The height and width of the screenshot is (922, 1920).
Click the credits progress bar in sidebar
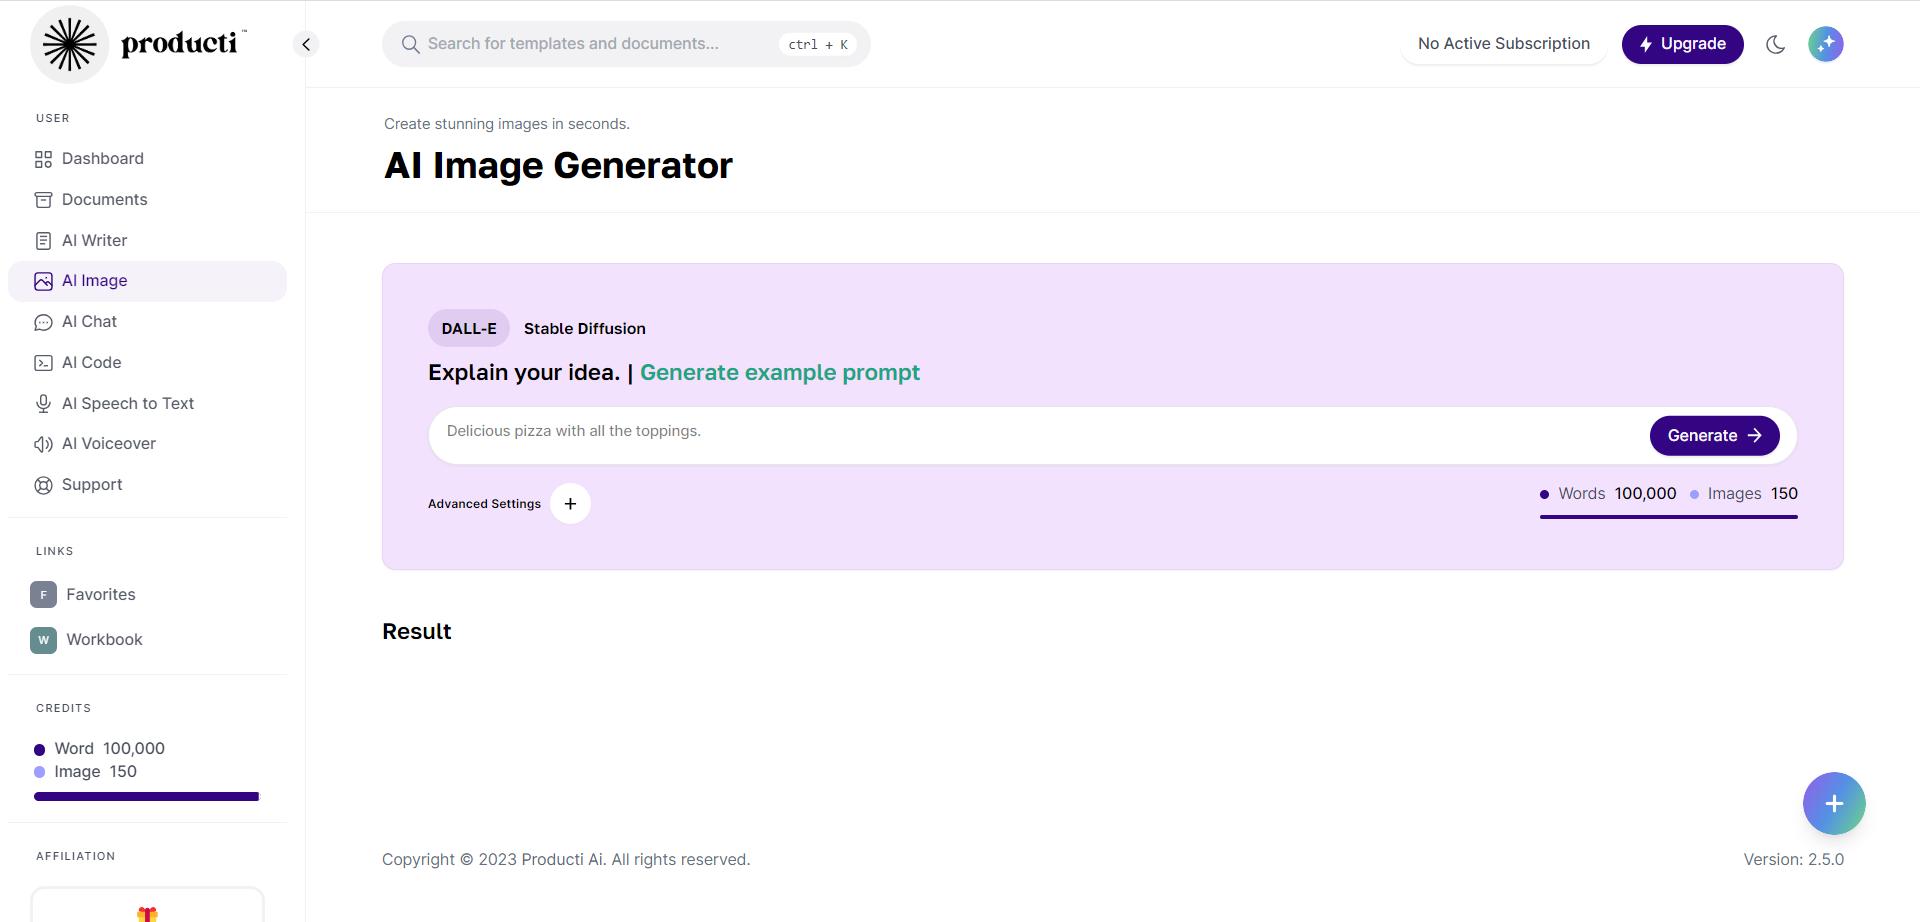[147, 797]
